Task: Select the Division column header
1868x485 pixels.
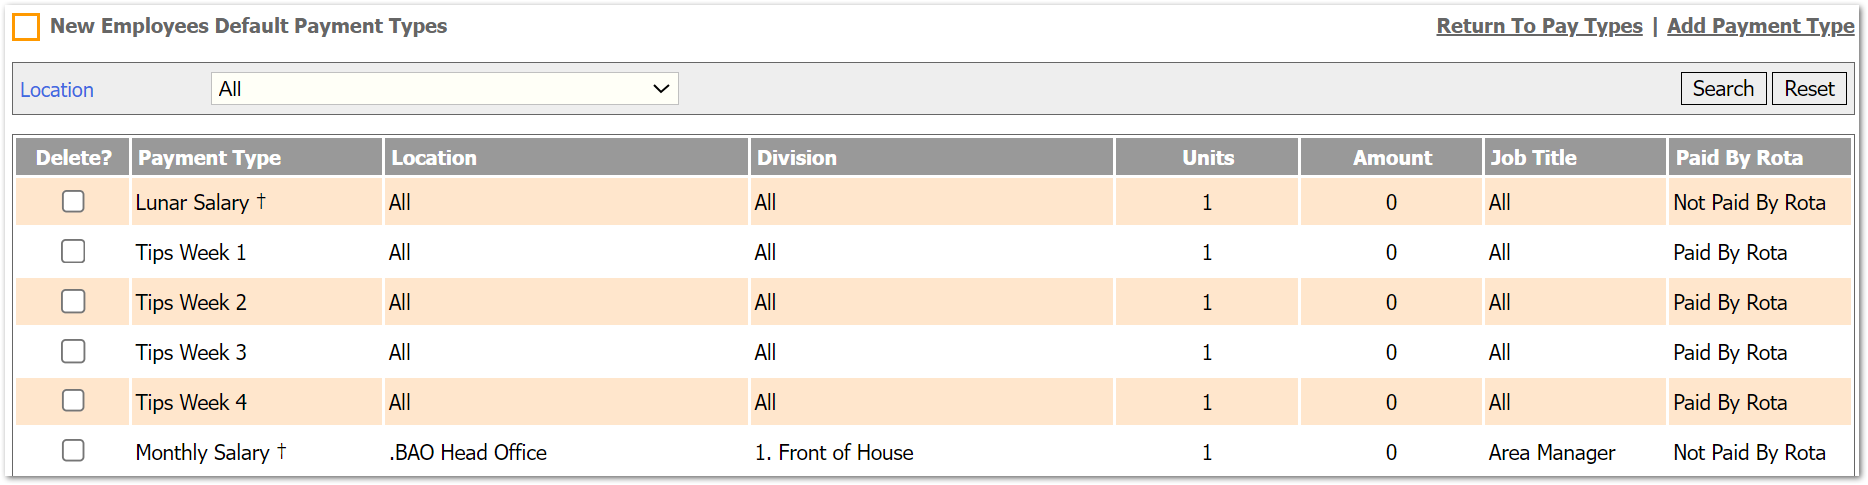Action: point(797,158)
